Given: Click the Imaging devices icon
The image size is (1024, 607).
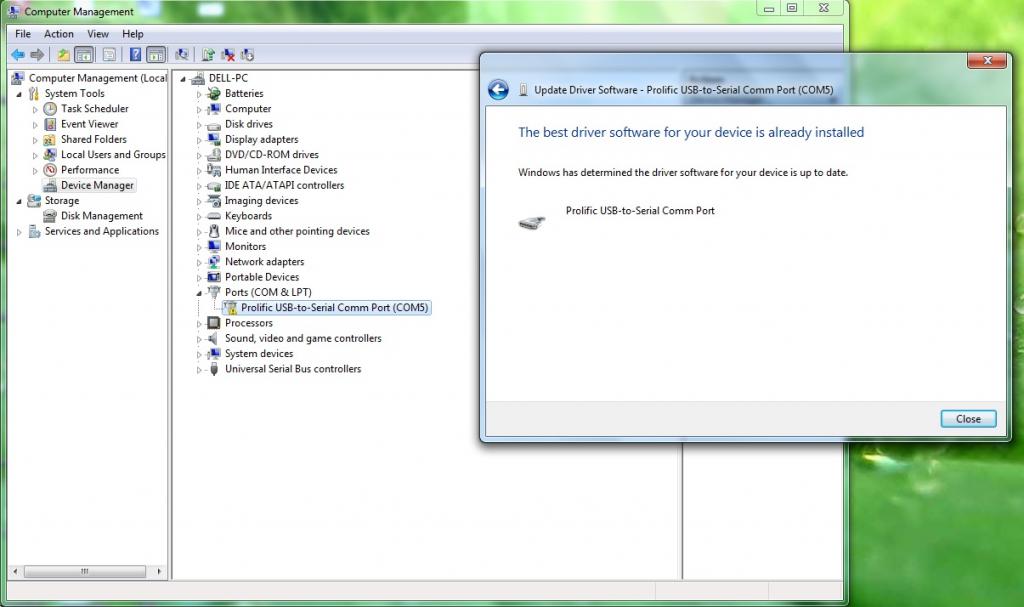Looking at the screenshot, I should 214,201.
